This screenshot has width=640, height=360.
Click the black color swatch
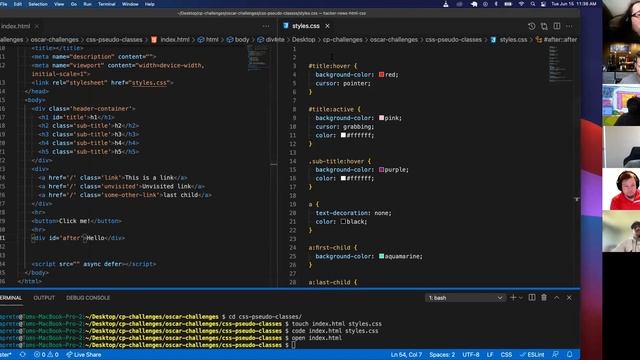(x=343, y=222)
